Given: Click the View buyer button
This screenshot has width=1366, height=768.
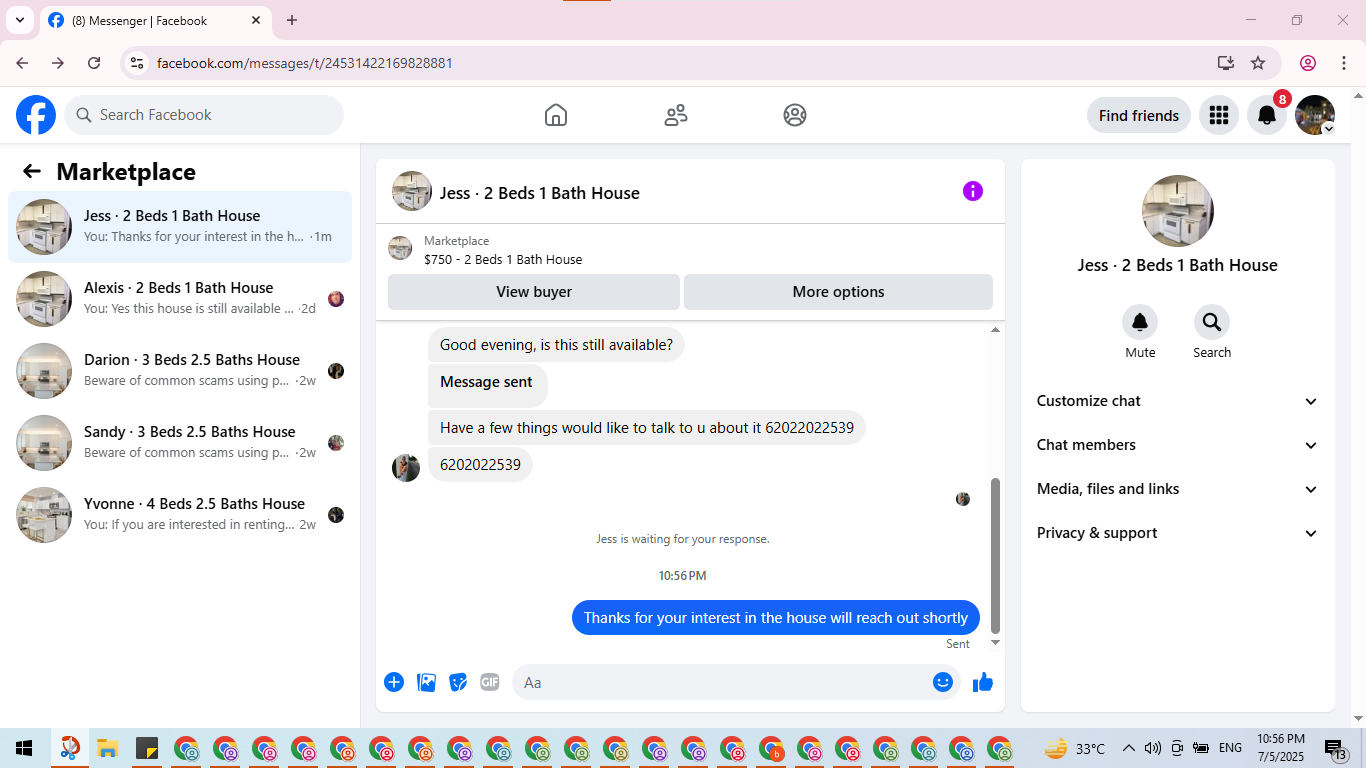Looking at the screenshot, I should coord(534,292).
